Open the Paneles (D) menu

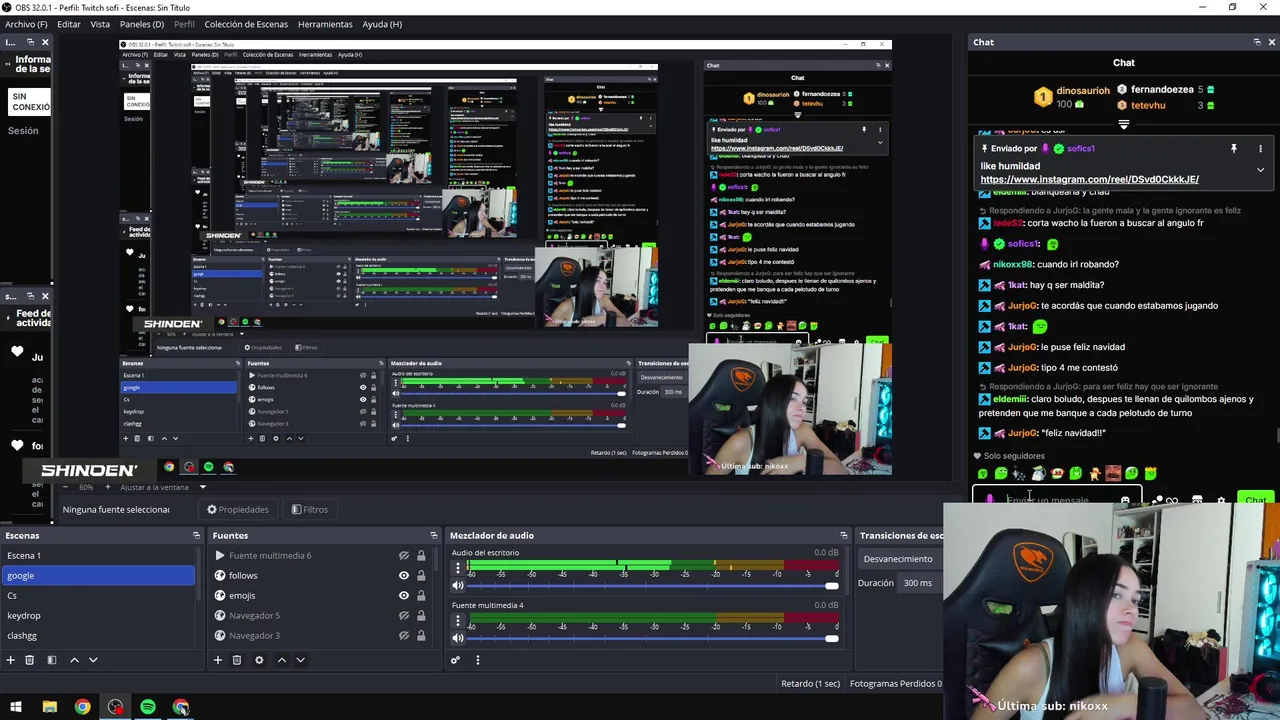[x=142, y=24]
